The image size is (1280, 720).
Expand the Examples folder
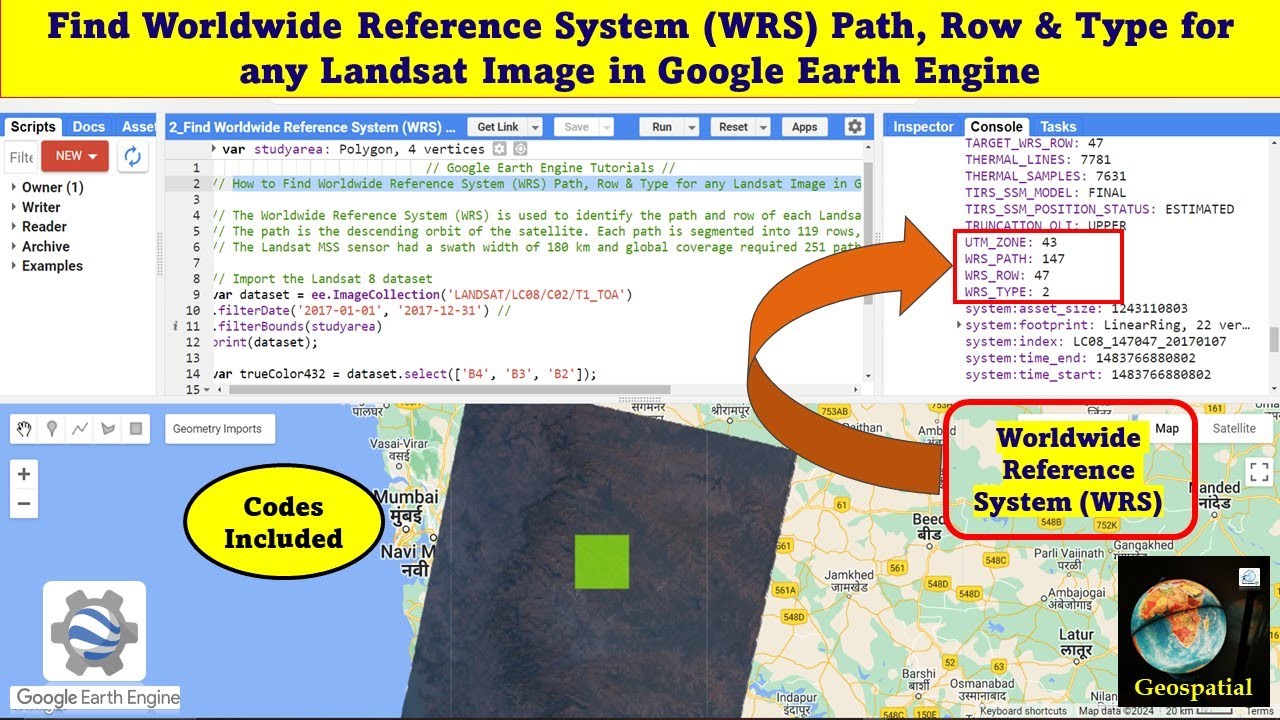(14, 266)
